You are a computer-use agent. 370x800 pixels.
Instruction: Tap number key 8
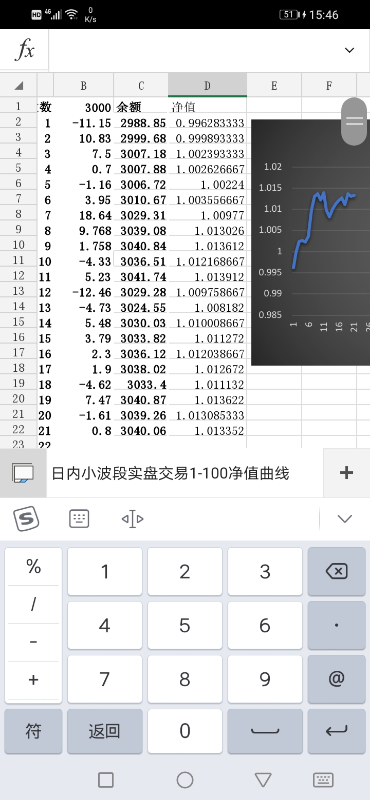(185, 679)
